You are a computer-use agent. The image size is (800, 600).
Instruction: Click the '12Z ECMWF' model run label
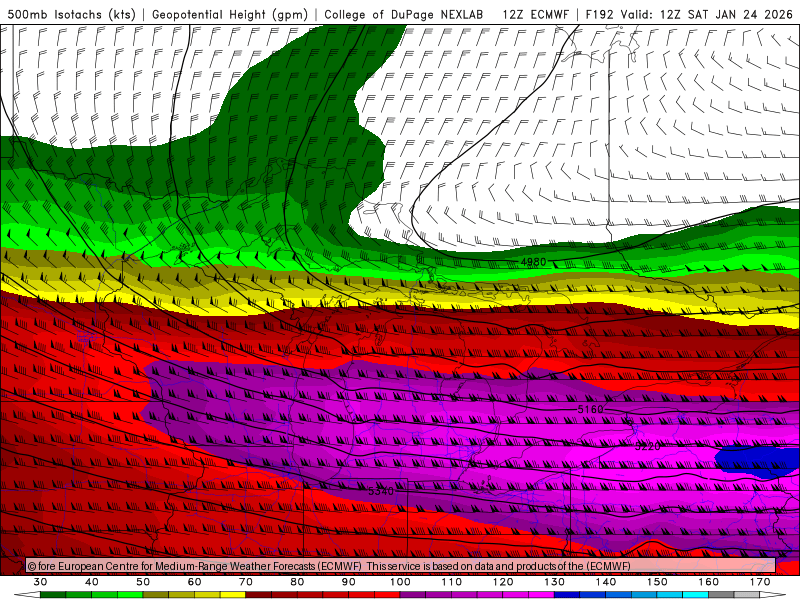535,14
